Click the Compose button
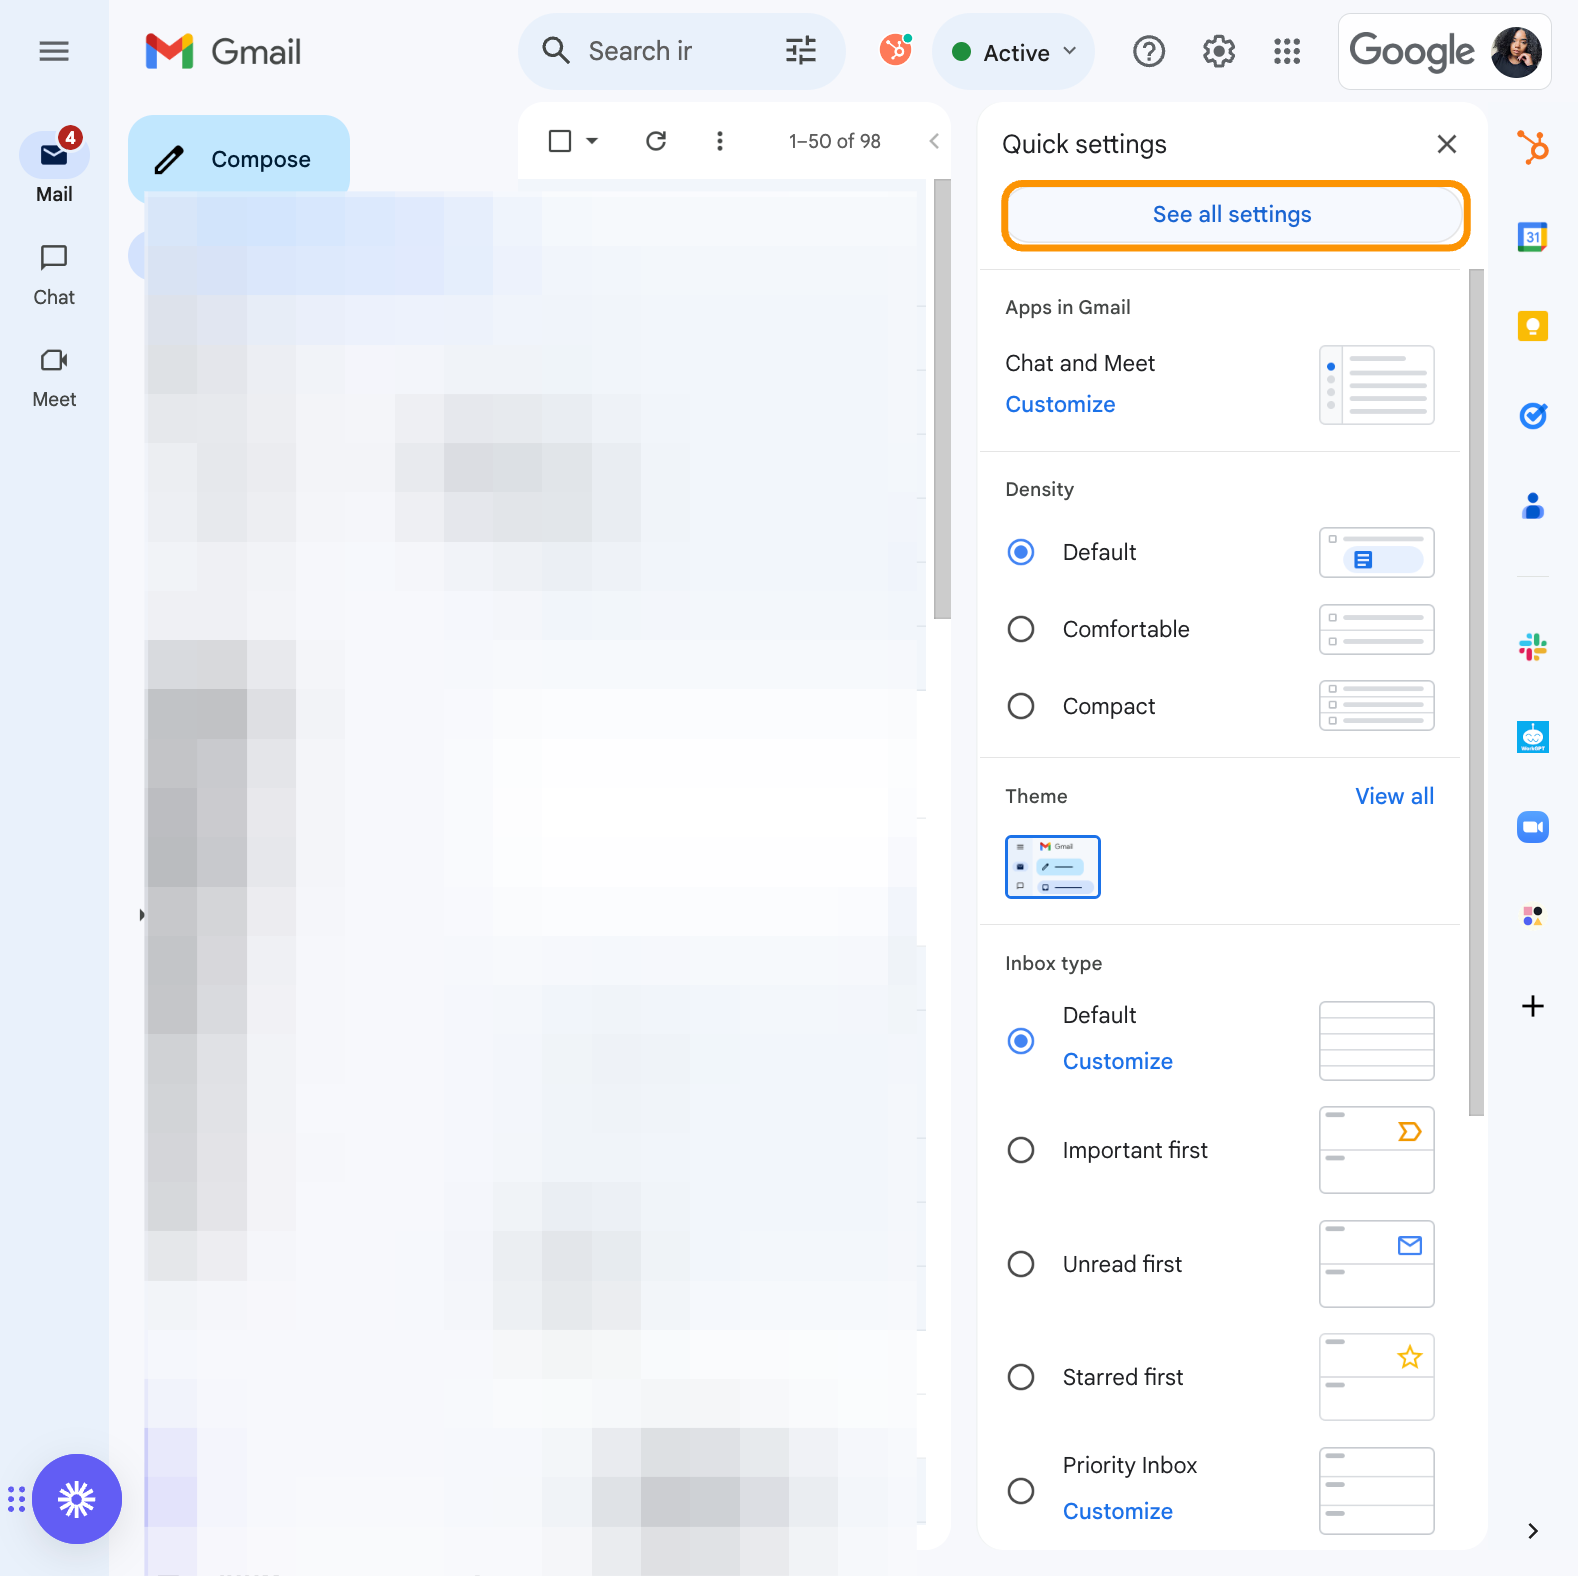The image size is (1578, 1576). (x=239, y=159)
